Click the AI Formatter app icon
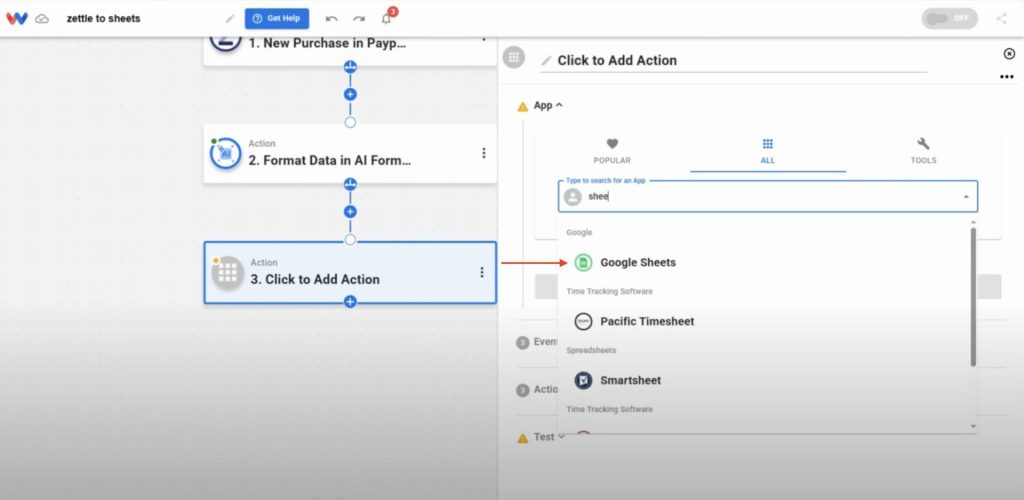This screenshot has height=500, width=1024. (226, 153)
